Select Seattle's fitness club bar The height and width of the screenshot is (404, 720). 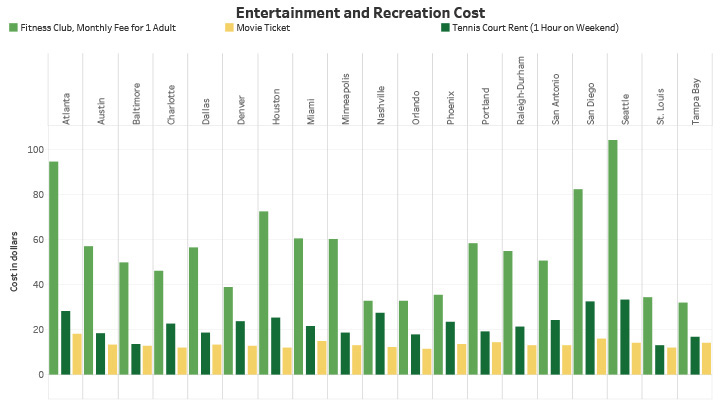coord(613,258)
